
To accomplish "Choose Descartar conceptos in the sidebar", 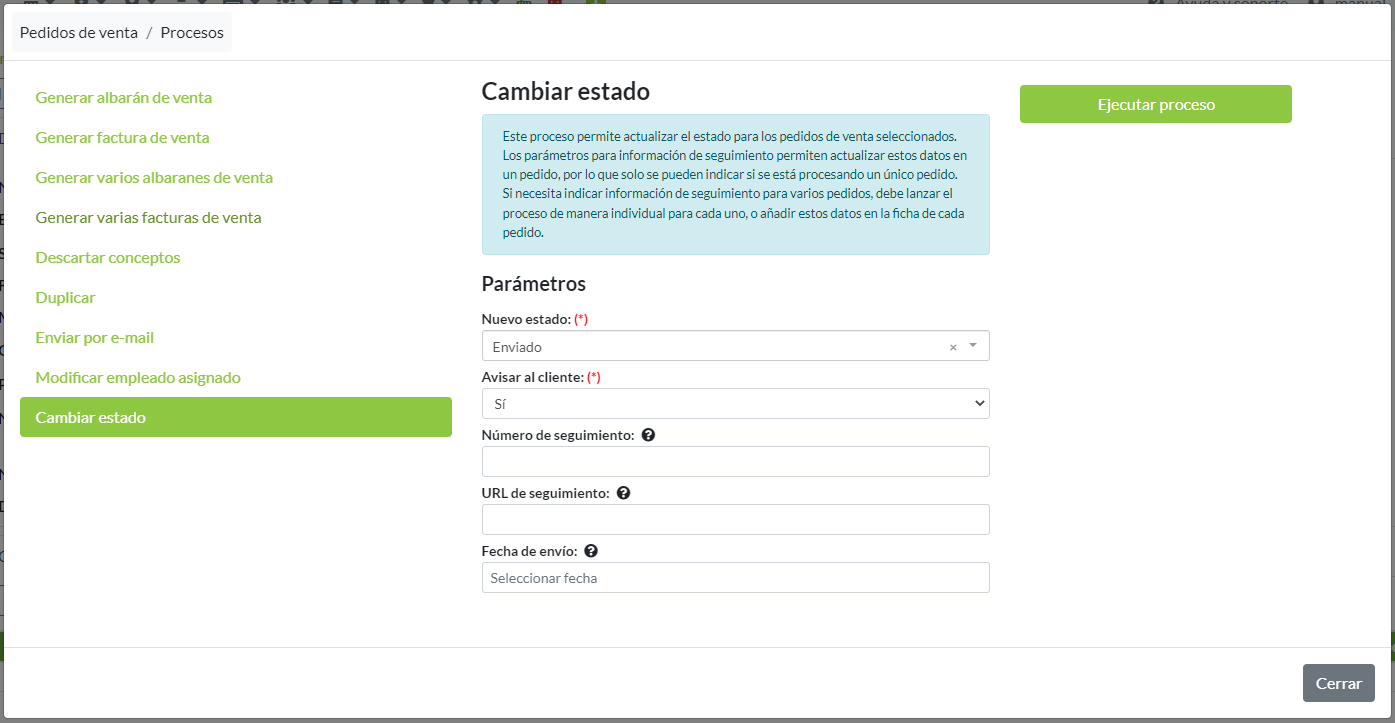I will pyautogui.click(x=108, y=258).
